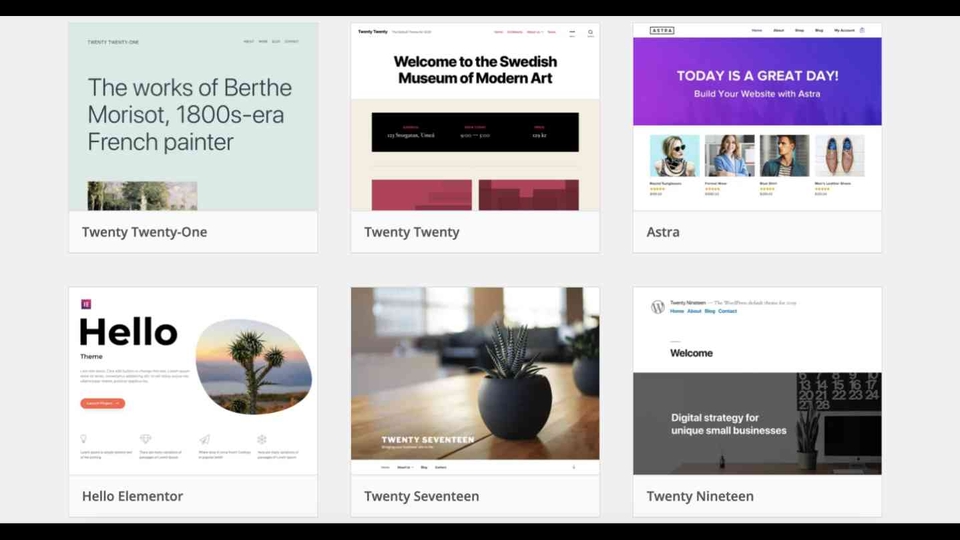Click the 'About' link in Twenty Nineteen preview
The image size is (960, 540).
694,311
